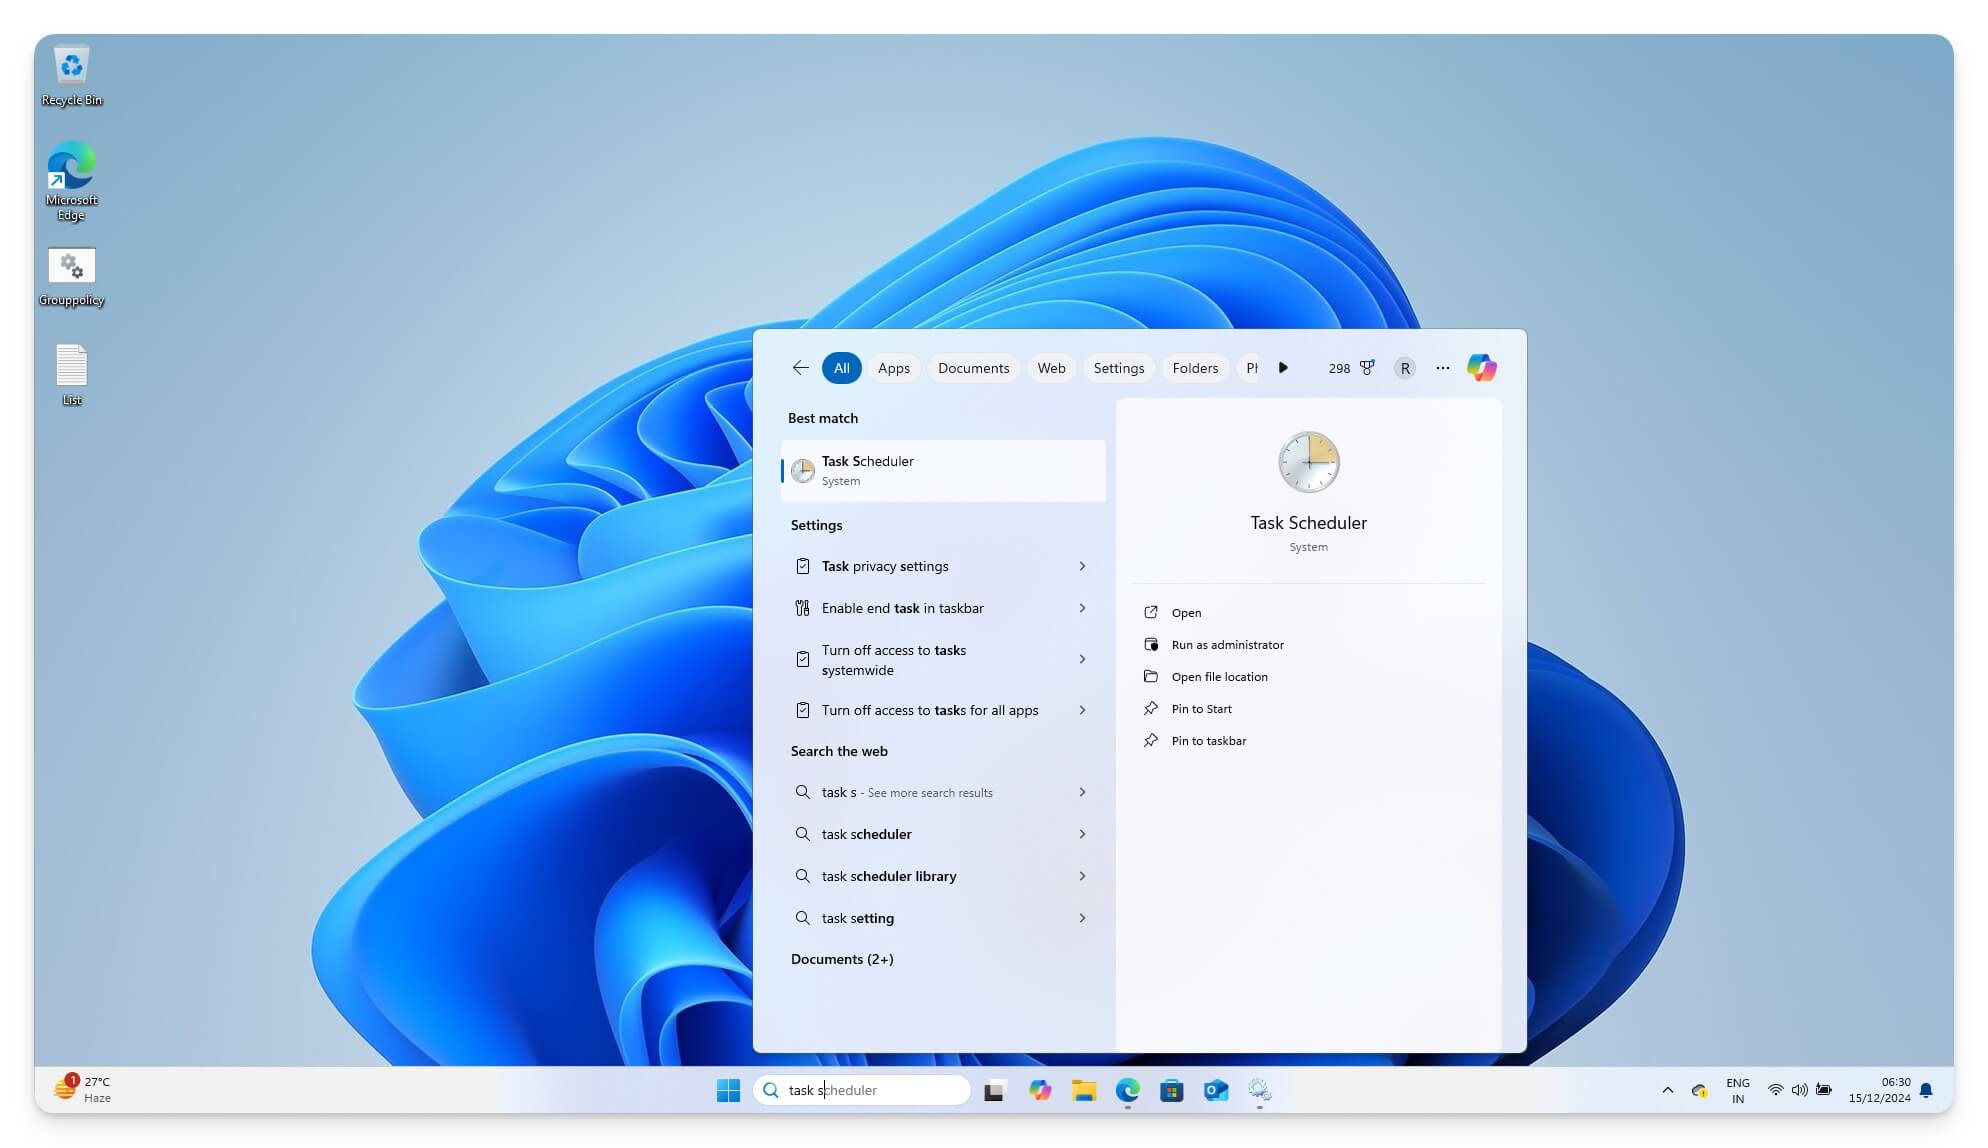Viewport: 1988px width, 1148px height.
Task: Open Copilot from the search panel
Action: [1482, 368]
